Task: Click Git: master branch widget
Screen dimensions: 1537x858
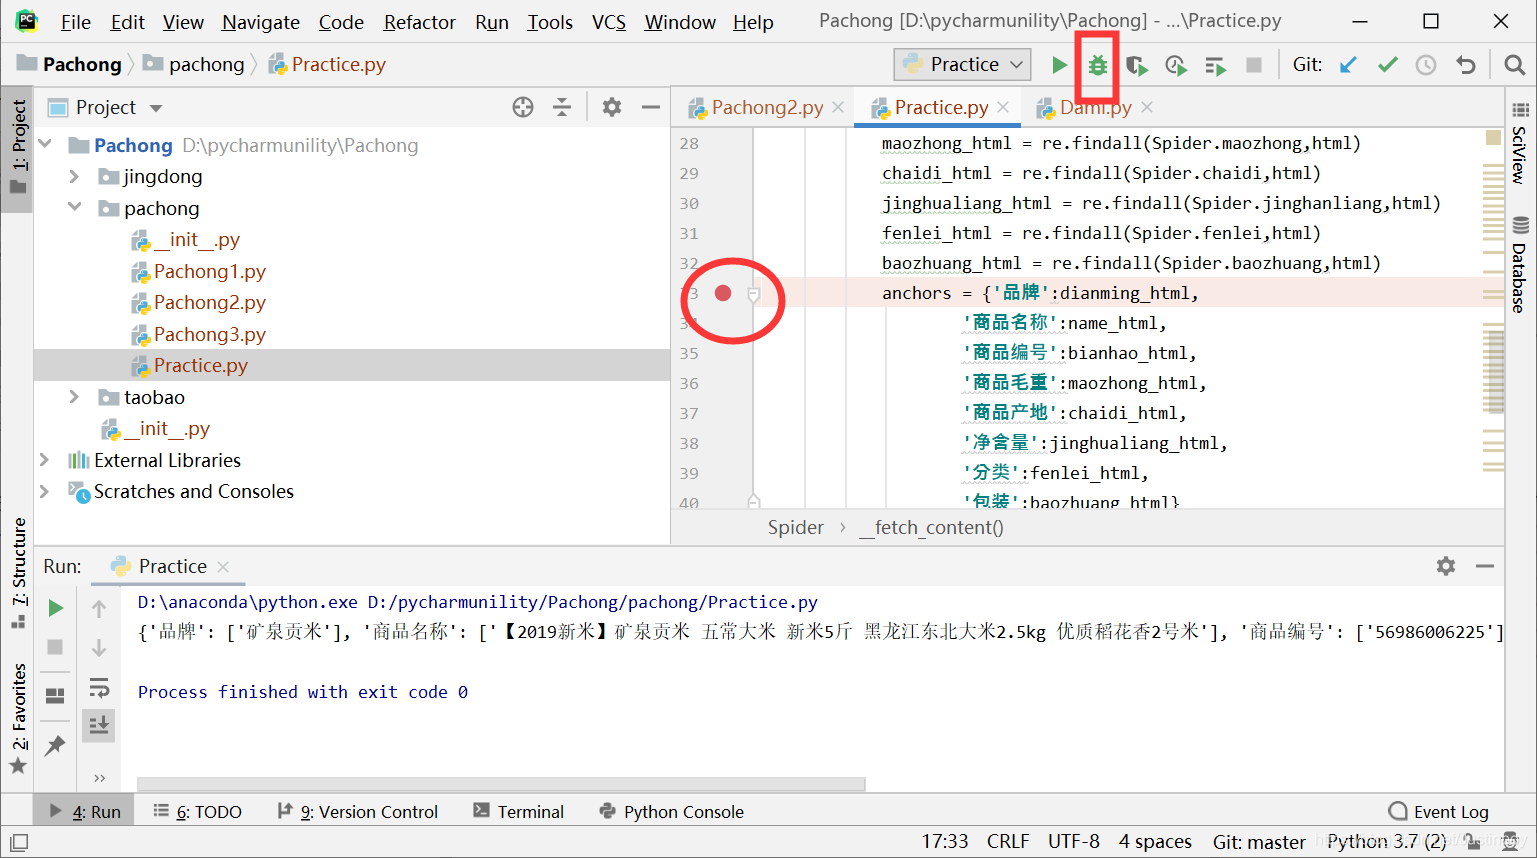Action: pyautogui.click(x=1259, y=842)
